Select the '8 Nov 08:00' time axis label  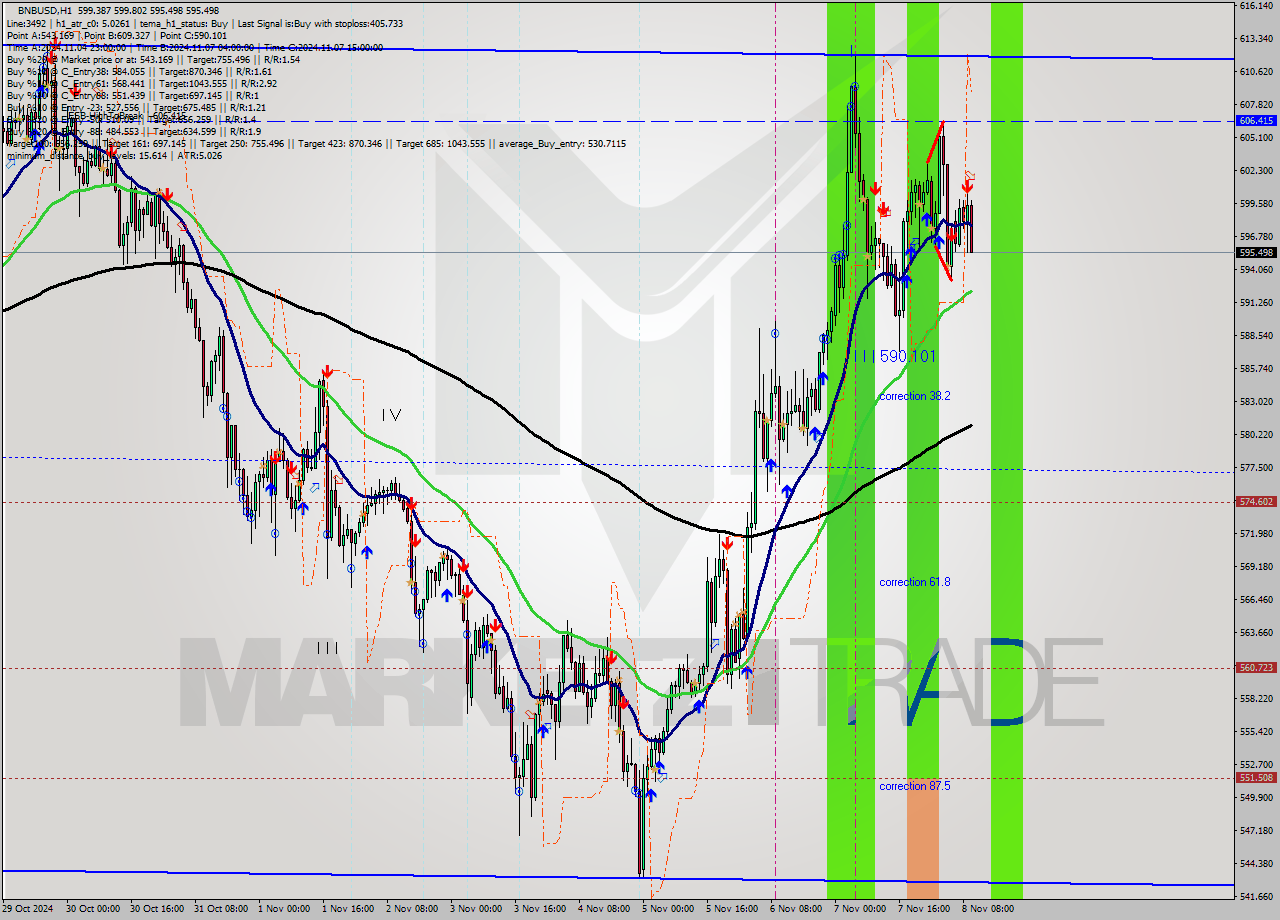click(988, 909)
